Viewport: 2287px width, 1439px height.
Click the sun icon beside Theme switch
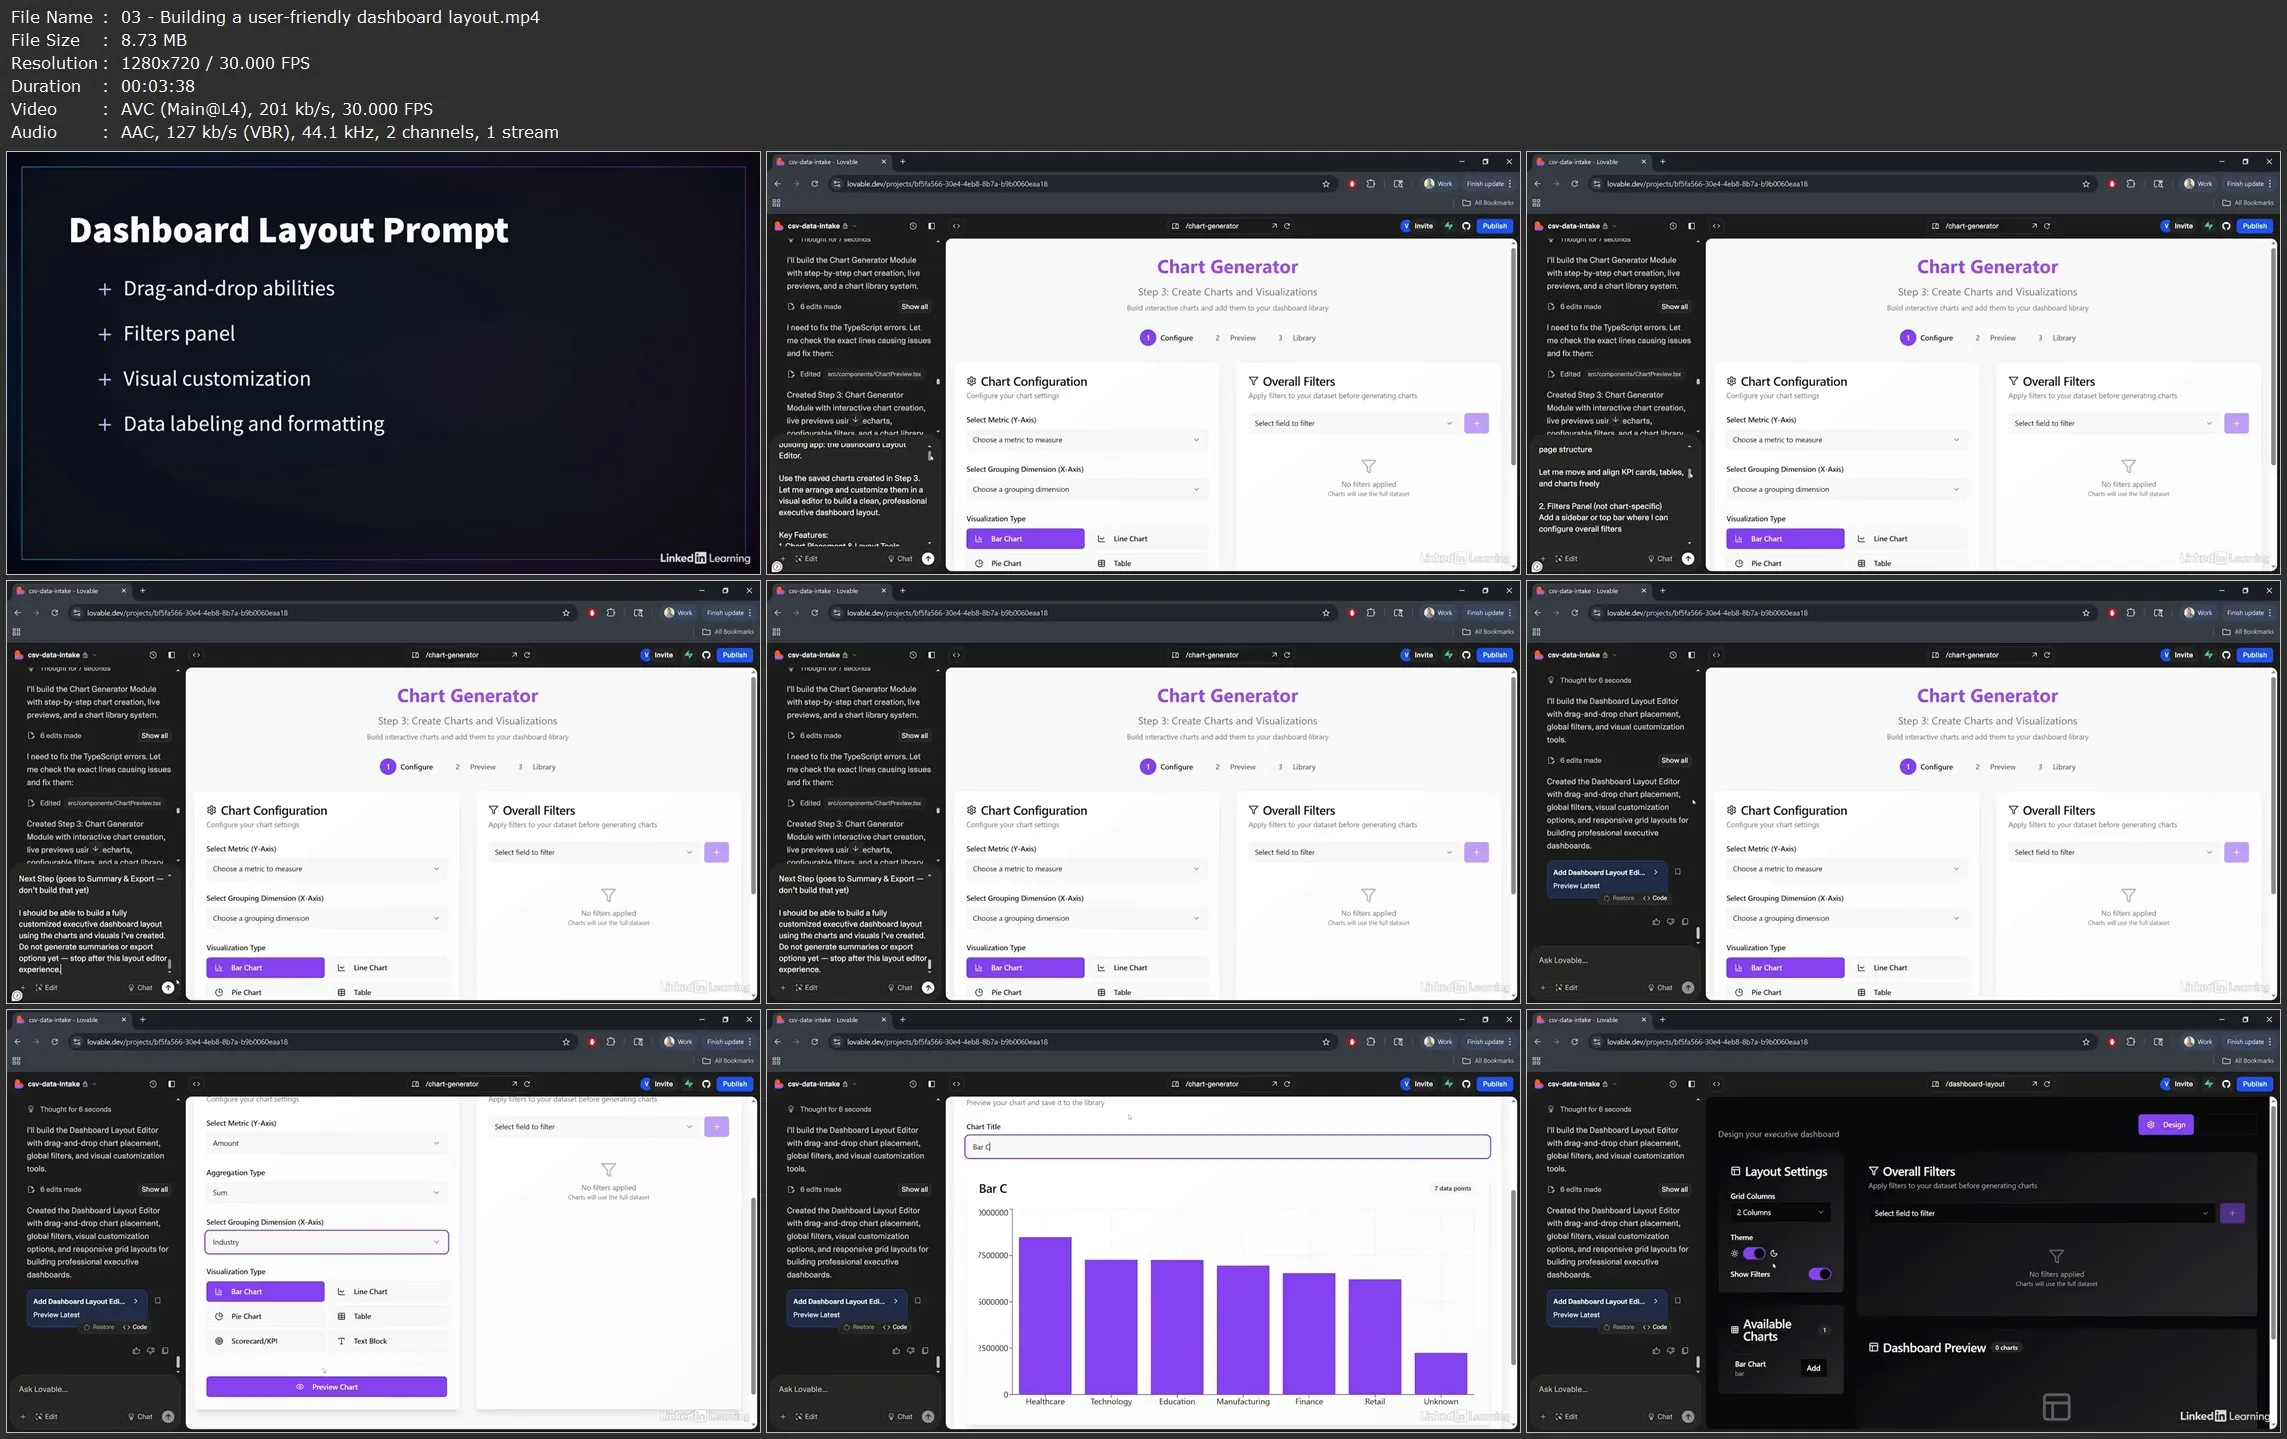click(1735, 1253)
